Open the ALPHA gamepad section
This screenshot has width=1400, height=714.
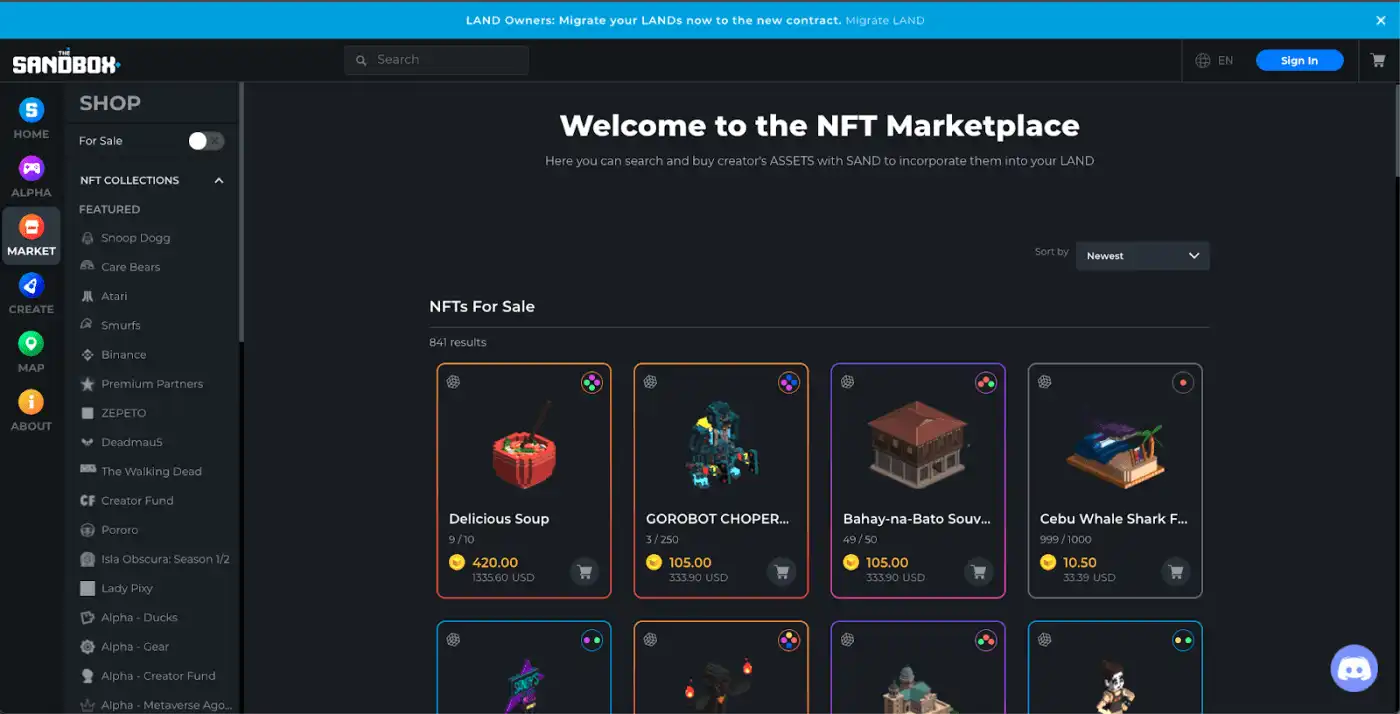[x=31, y=177]
